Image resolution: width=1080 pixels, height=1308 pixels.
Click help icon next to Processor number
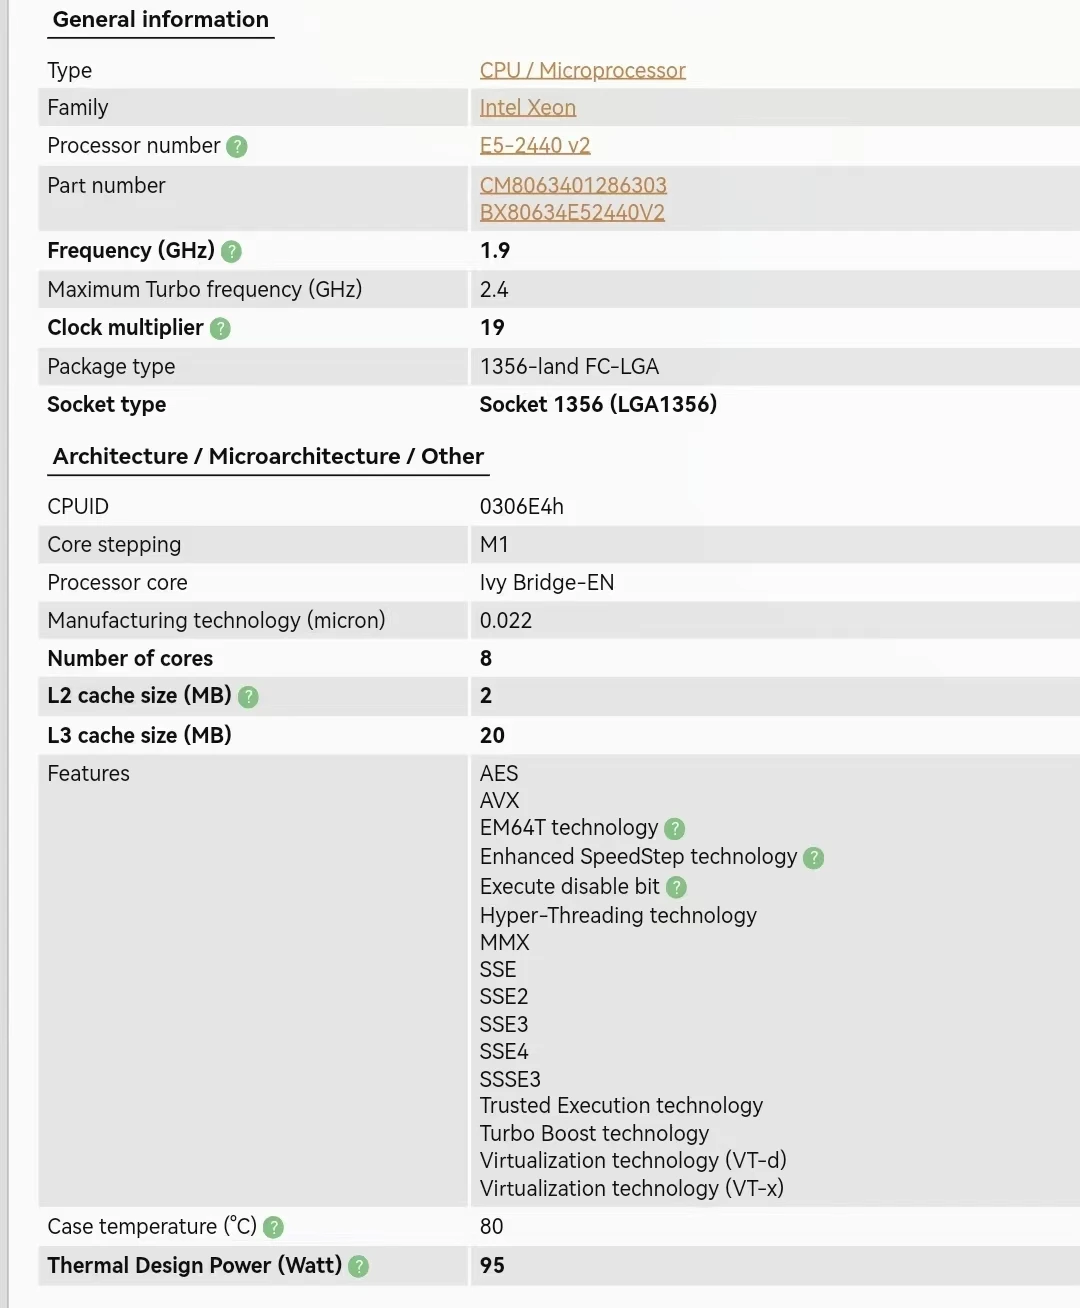[237, 147]
